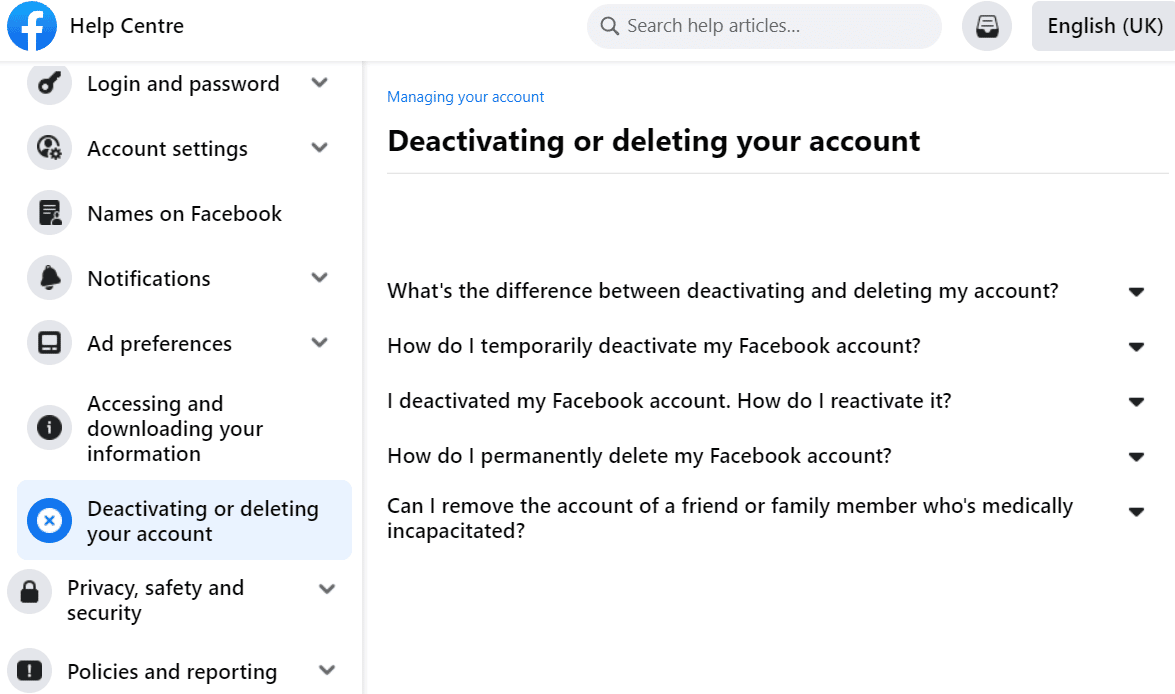1175x694 pixels.
Task: Expand arrow for deactivating versus deleting difference
Action: pyautogui.click(x=1137, y=292)
